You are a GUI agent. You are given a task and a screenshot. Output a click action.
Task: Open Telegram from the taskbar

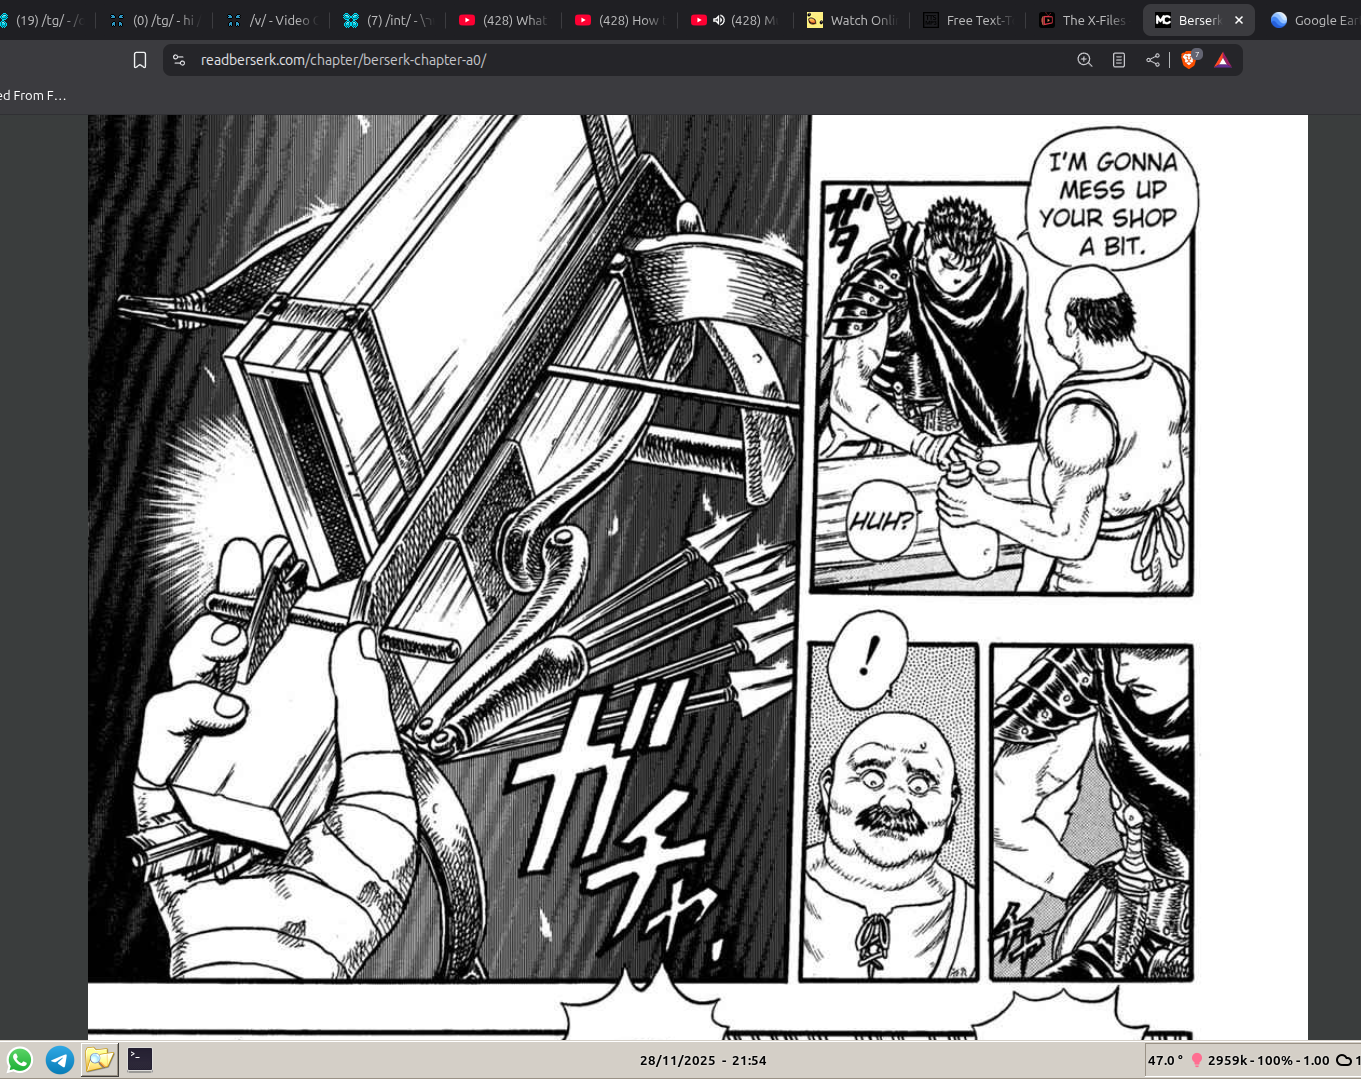pyautogui.click(x=60, y=1060)
